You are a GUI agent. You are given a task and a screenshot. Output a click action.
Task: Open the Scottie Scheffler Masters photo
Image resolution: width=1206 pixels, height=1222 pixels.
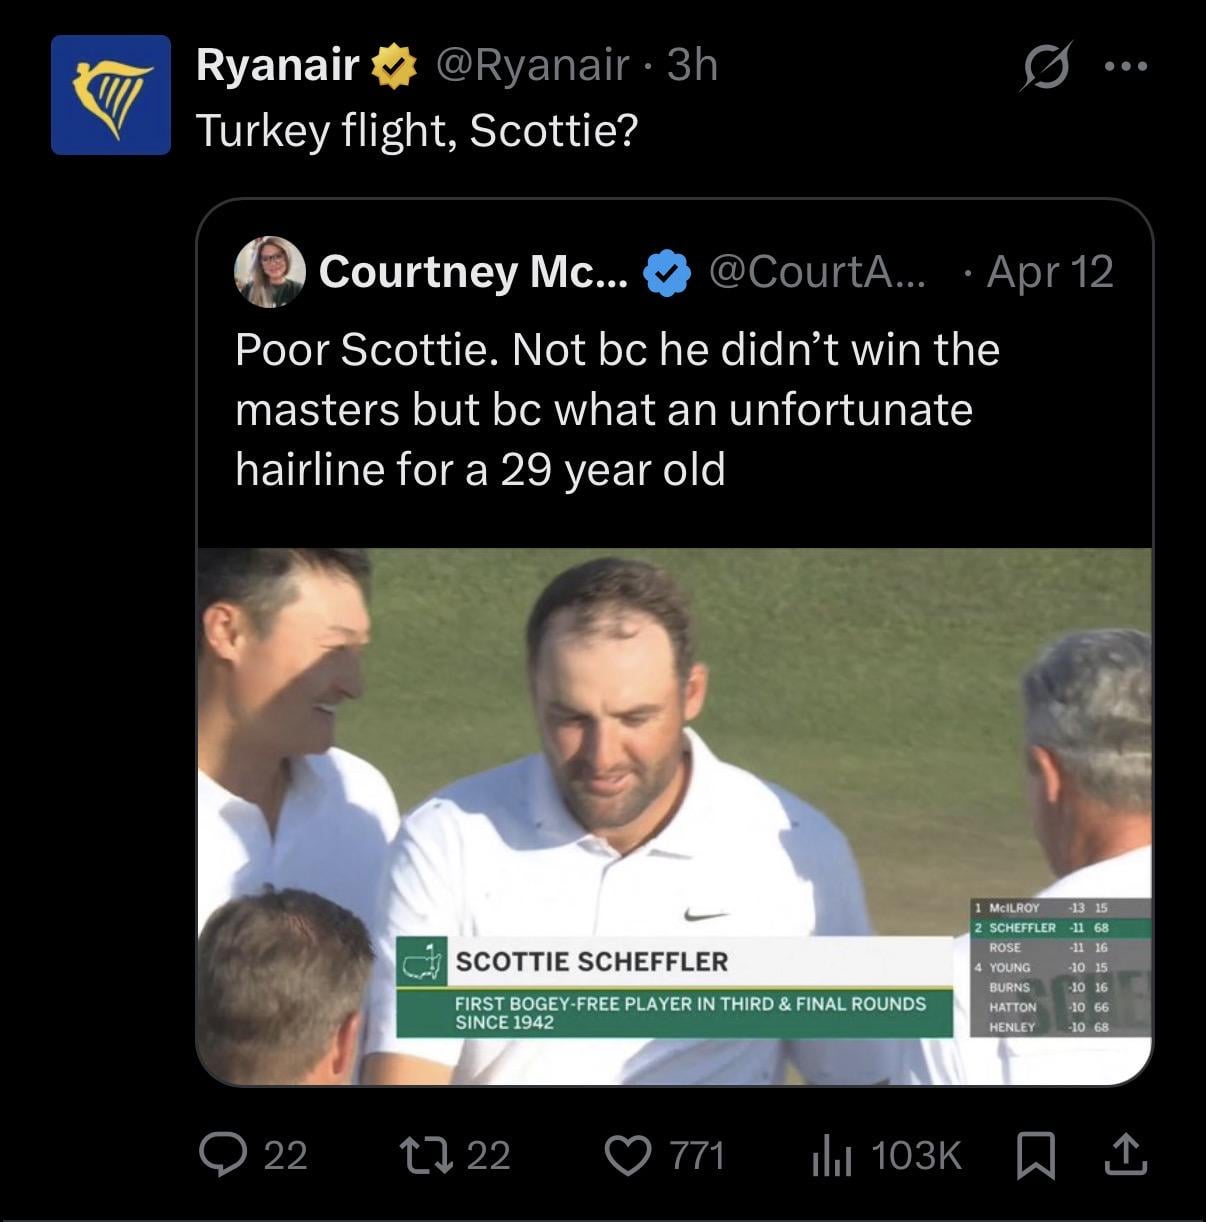(674, 815)
